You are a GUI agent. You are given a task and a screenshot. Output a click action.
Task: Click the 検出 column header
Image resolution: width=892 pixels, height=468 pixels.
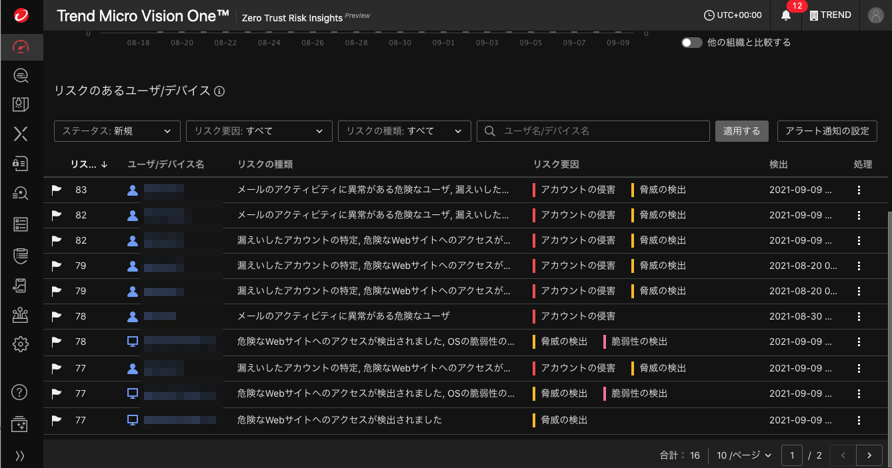778,164
